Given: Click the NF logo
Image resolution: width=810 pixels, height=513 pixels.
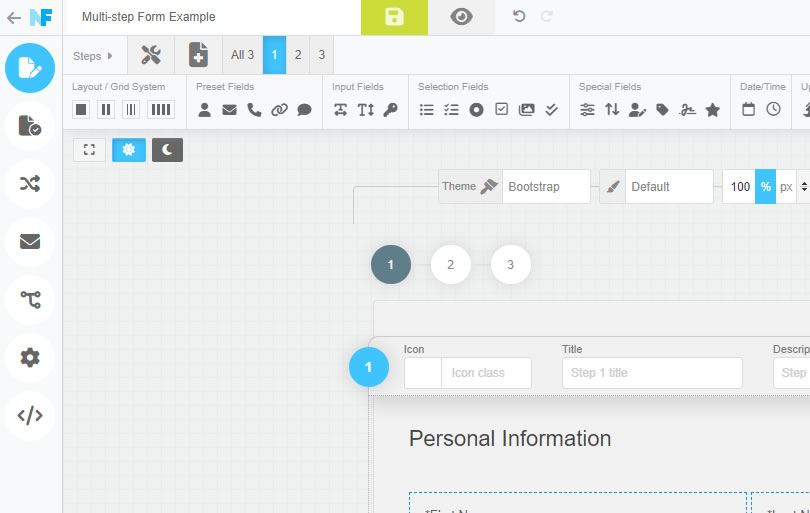Looking at the screenshot, I should 41,18.
